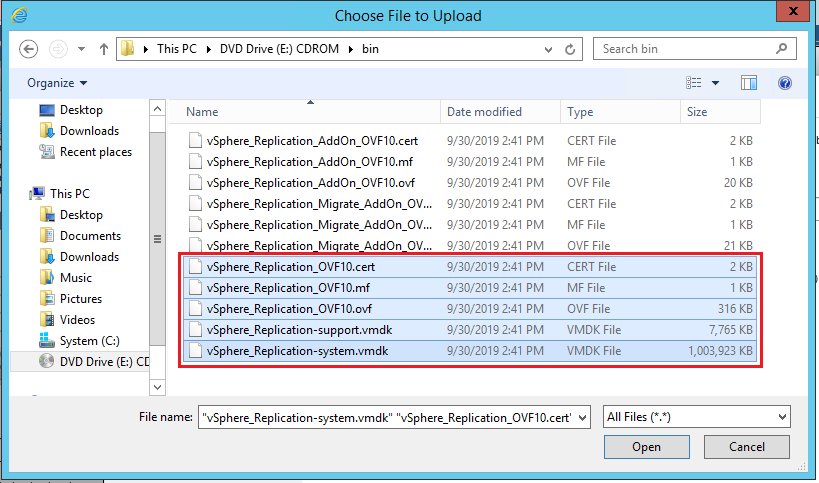This screenshot has width=819, height=483.
Task: Refresh the bin folder view
Action: click(570, 49)
